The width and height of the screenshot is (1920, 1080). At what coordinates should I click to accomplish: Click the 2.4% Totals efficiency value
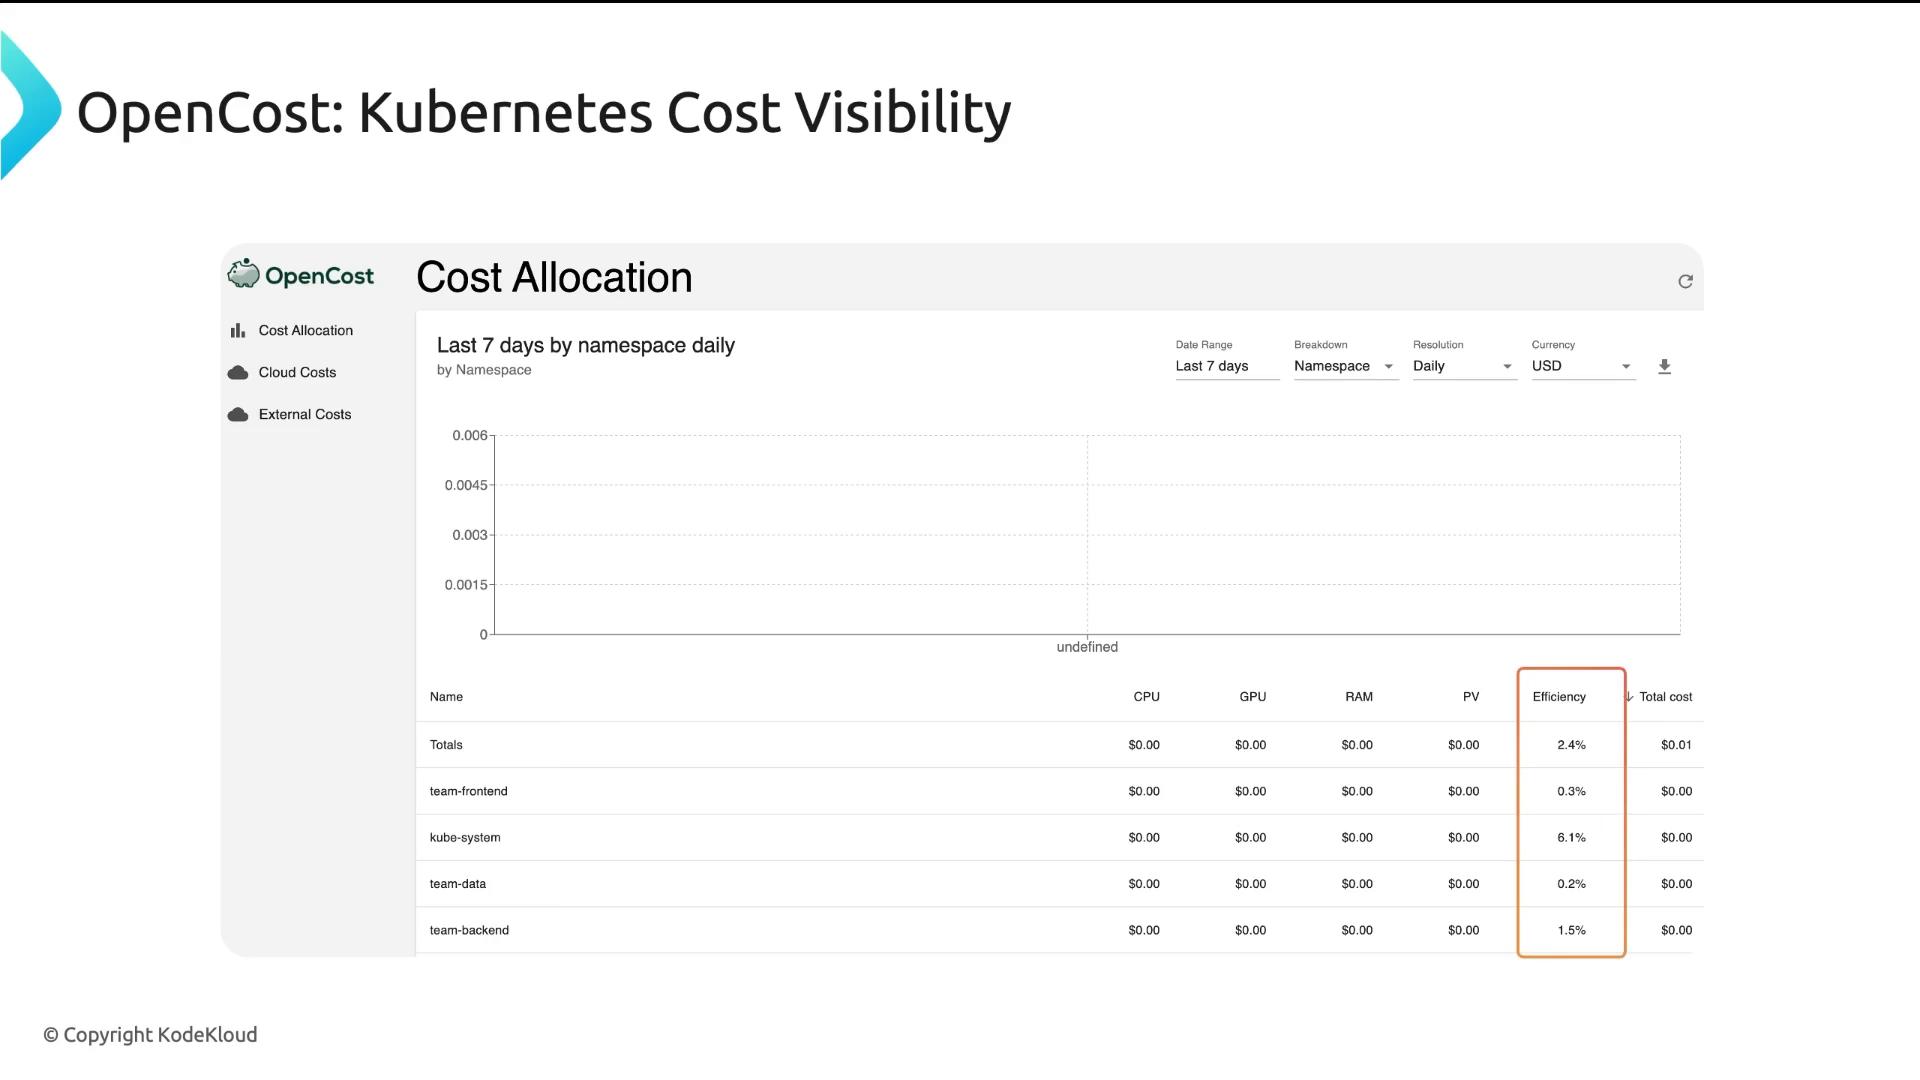tap(1571, 745)
